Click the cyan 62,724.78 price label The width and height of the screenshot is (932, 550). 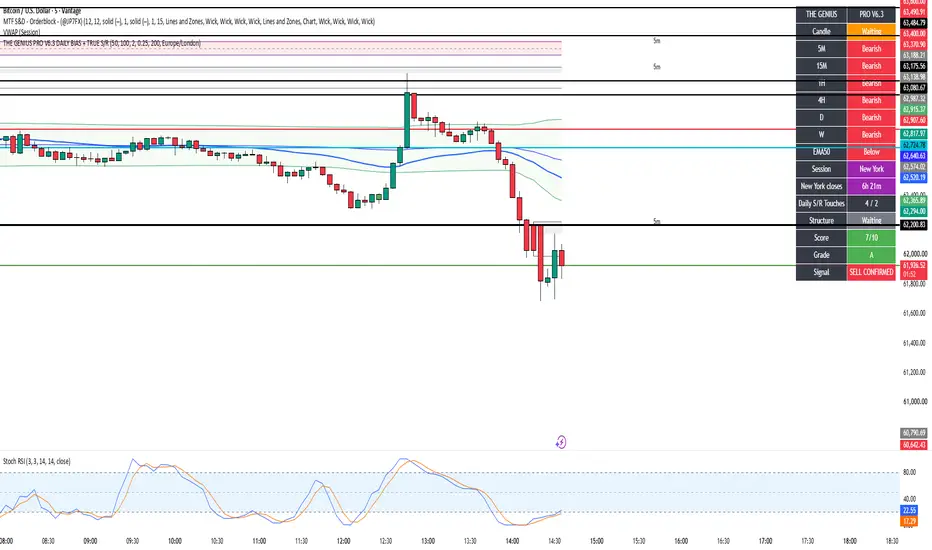pos(914,145)
